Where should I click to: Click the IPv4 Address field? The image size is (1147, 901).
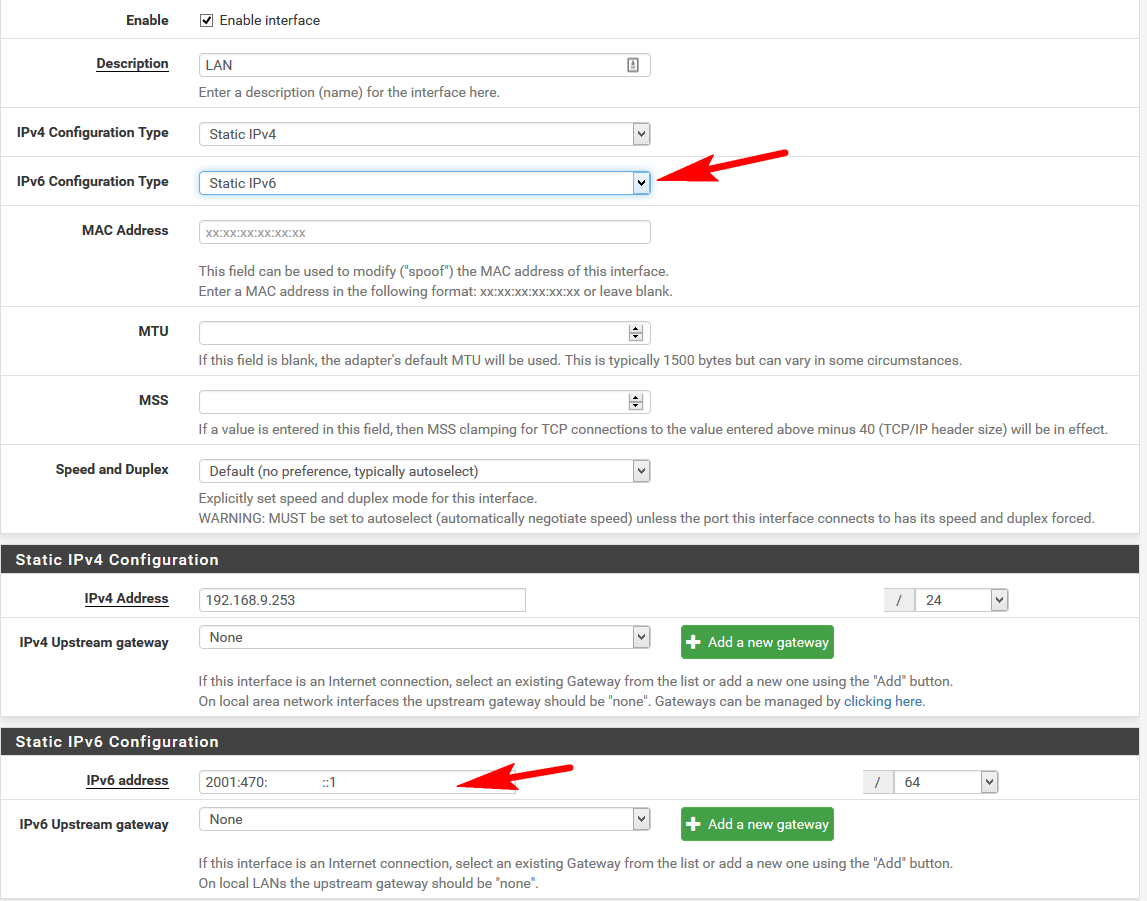362,600
